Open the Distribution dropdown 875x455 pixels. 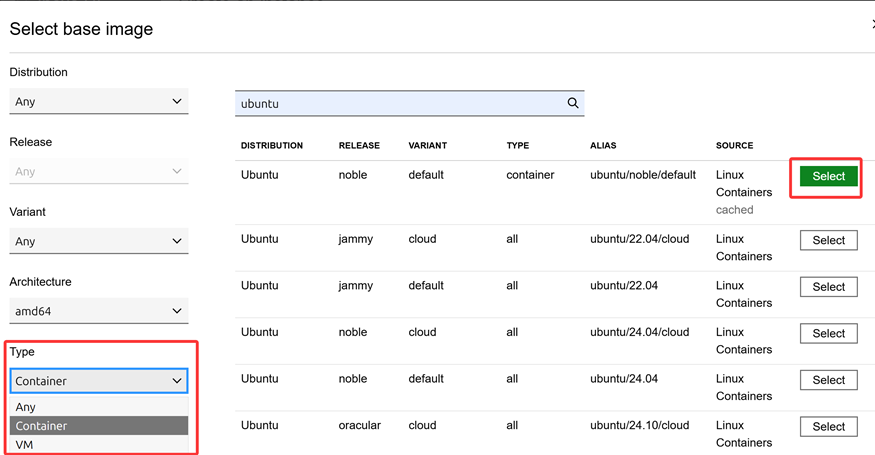click(99, 102)
